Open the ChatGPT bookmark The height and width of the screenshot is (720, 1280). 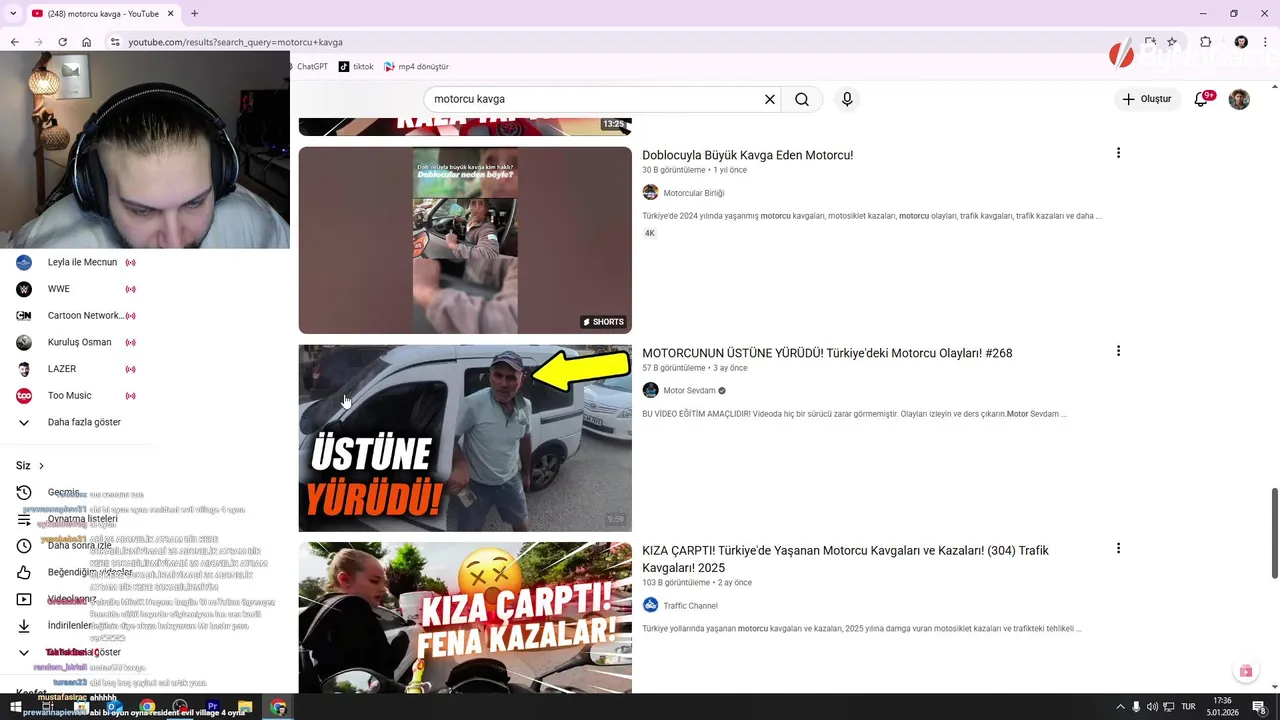coord(310,66)
